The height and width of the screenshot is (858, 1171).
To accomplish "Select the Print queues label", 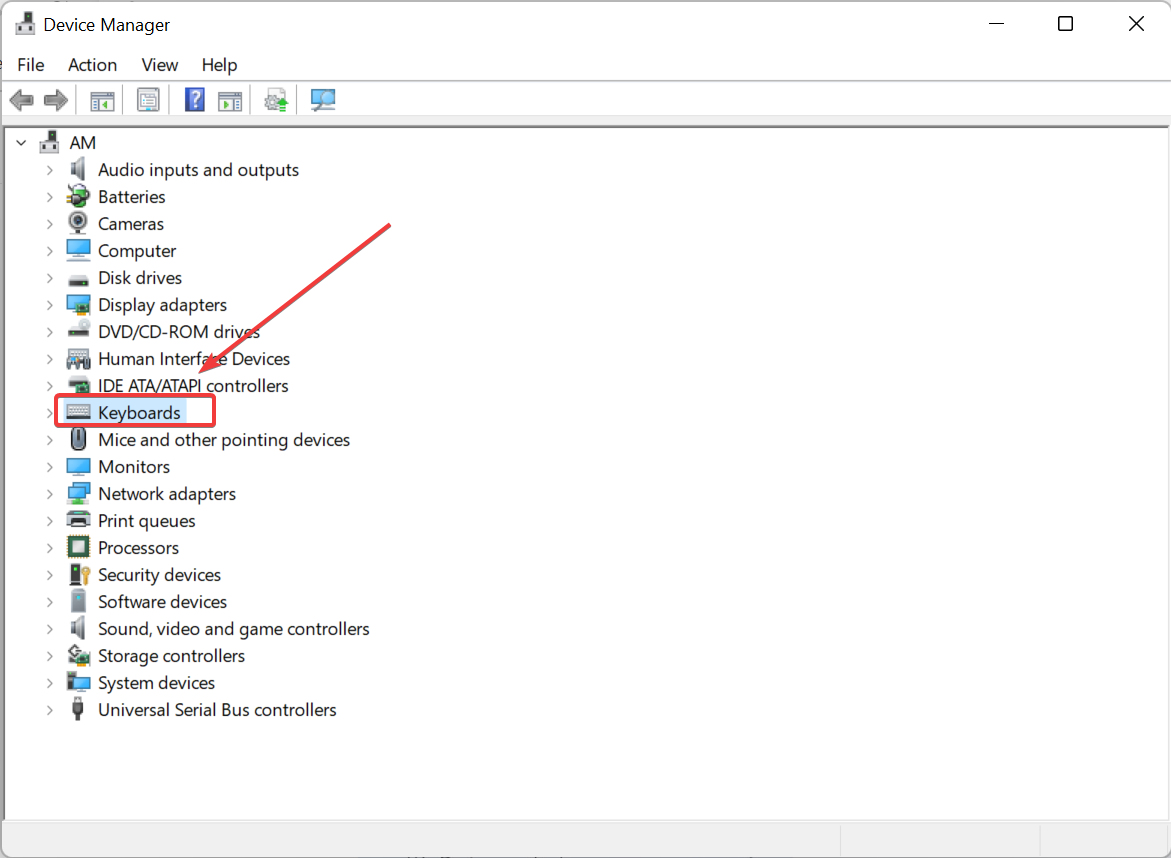I will (147, 520).
